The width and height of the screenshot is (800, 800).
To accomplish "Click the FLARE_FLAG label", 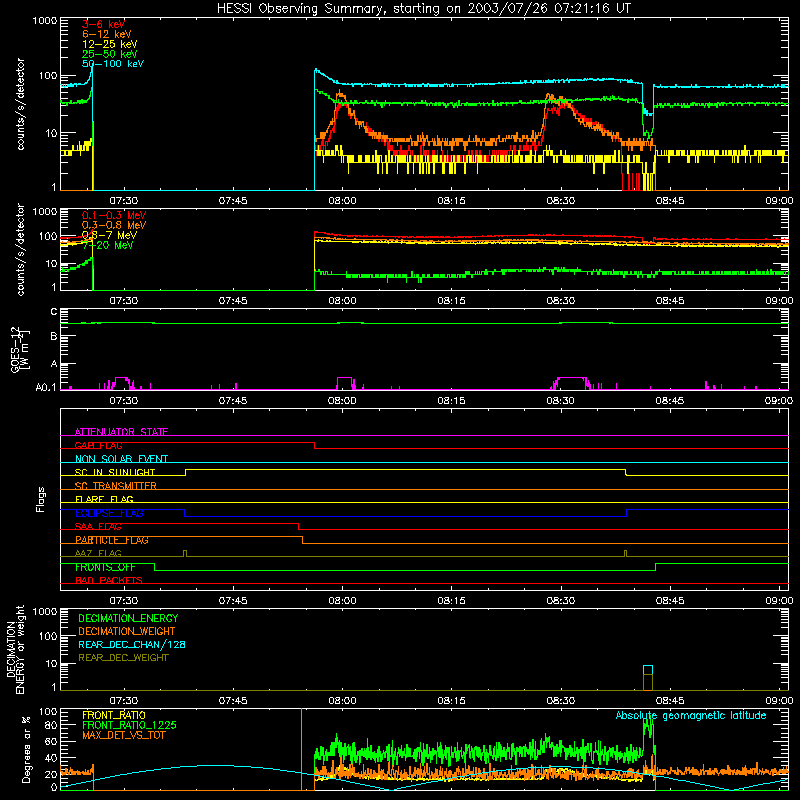I will [104, 499].
